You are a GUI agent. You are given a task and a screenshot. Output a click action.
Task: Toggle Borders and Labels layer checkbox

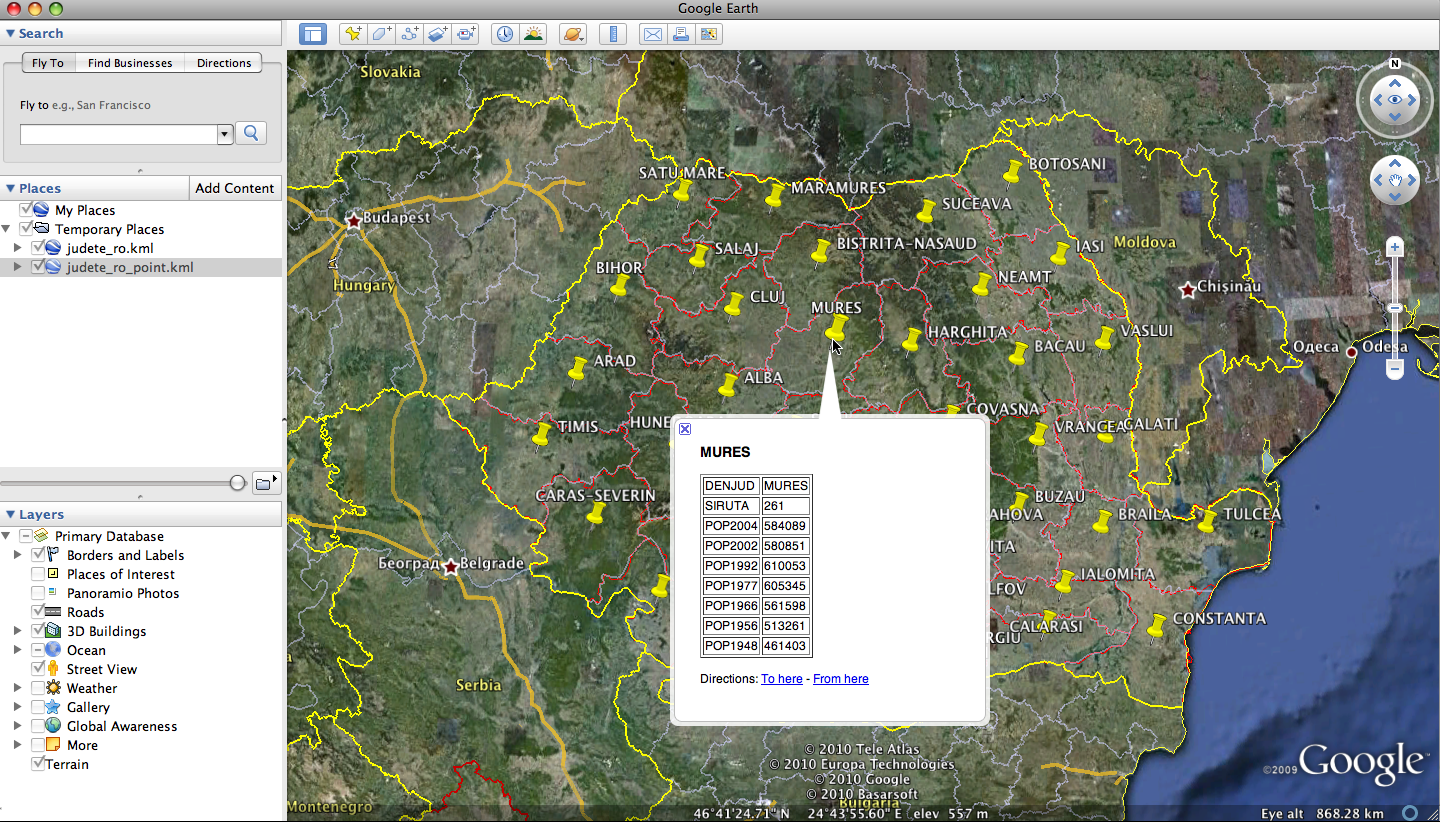38,555
